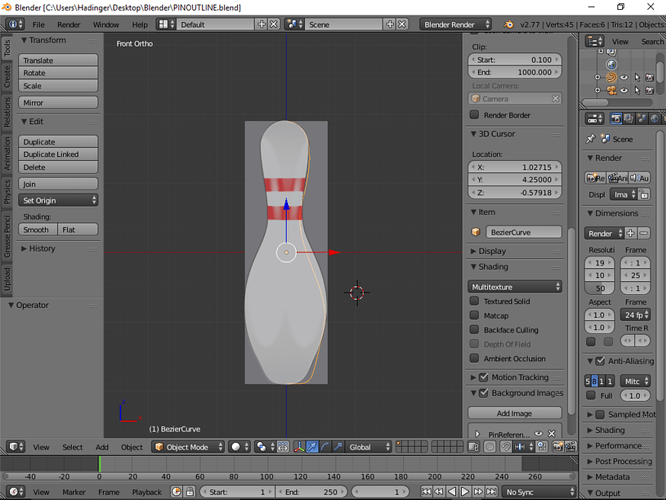Select the translate manipulator arrow icon
This screenshot has height=500, width=666.
(x=312, y=447)
